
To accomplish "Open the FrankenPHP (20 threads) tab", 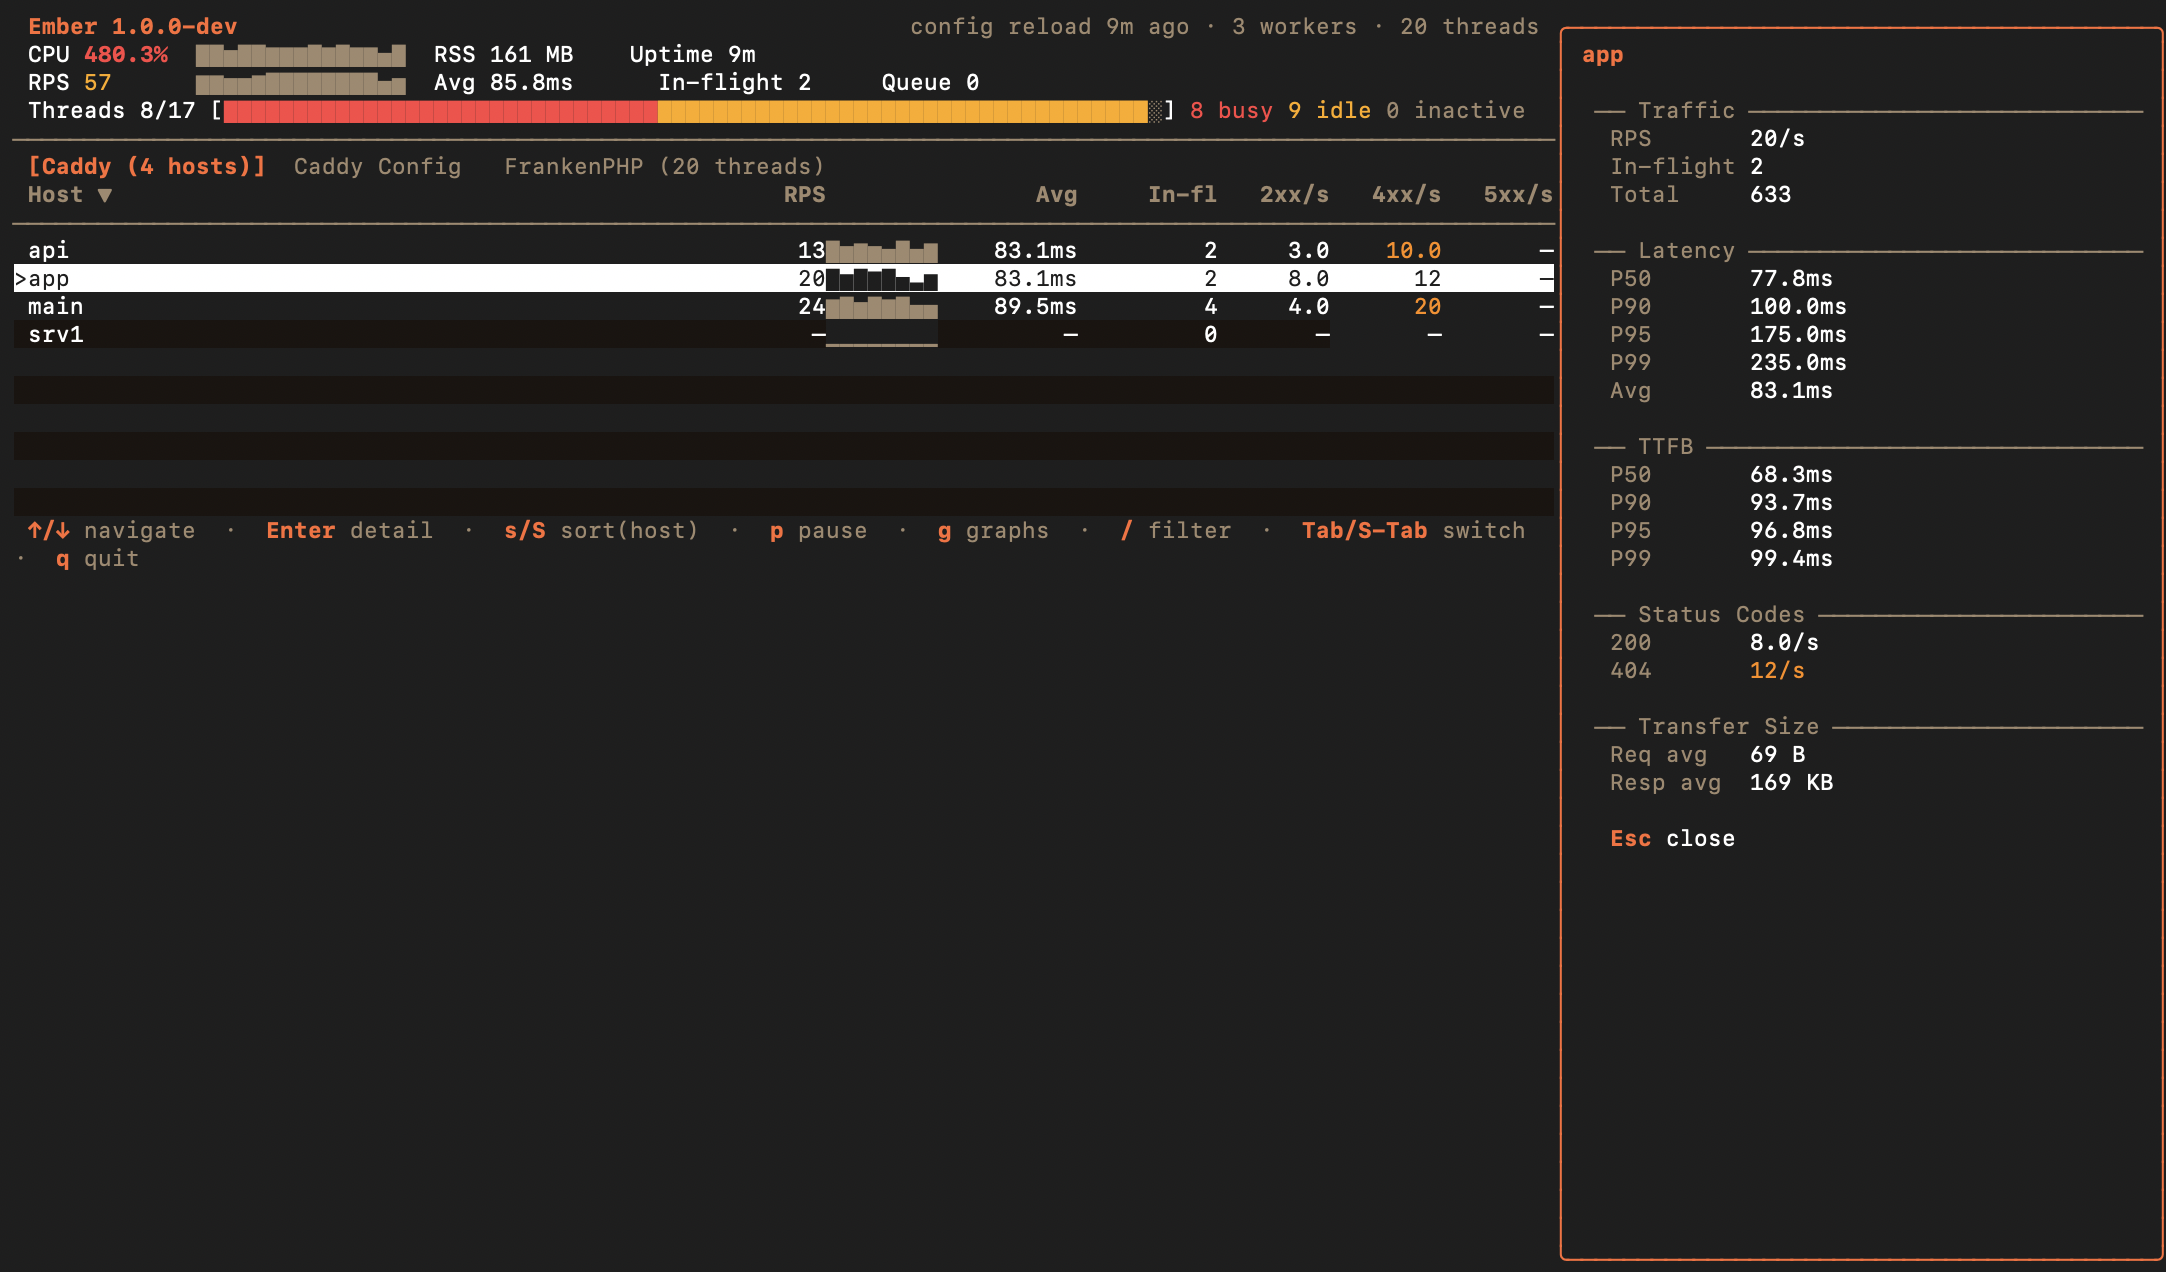I will point(664,167).
